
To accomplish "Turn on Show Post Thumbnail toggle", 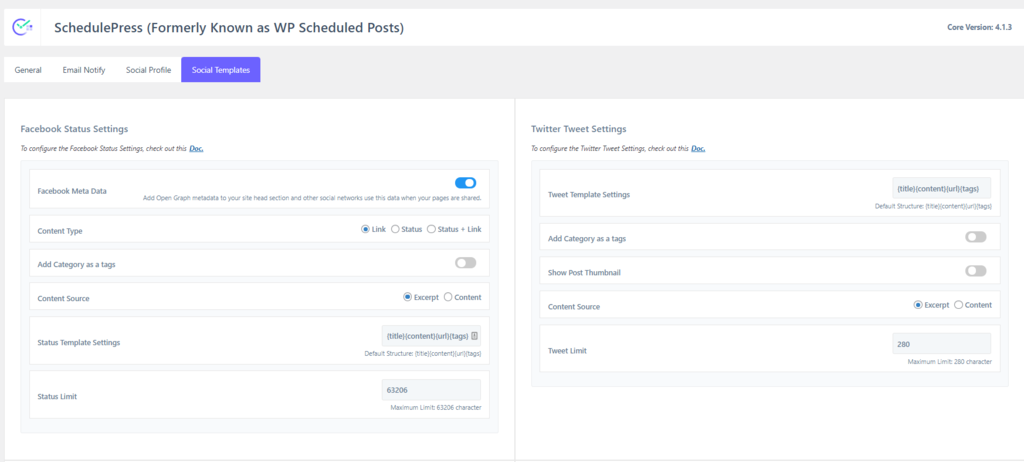I will point(975,271).
